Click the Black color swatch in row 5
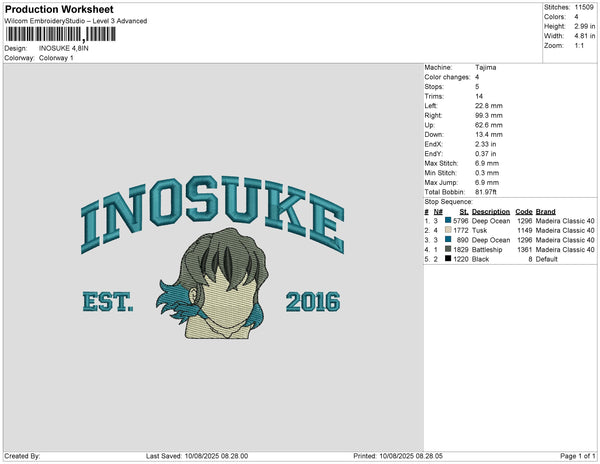Image resolution: width=600 pixels, height=464 pixels. [x=448, y=259]
